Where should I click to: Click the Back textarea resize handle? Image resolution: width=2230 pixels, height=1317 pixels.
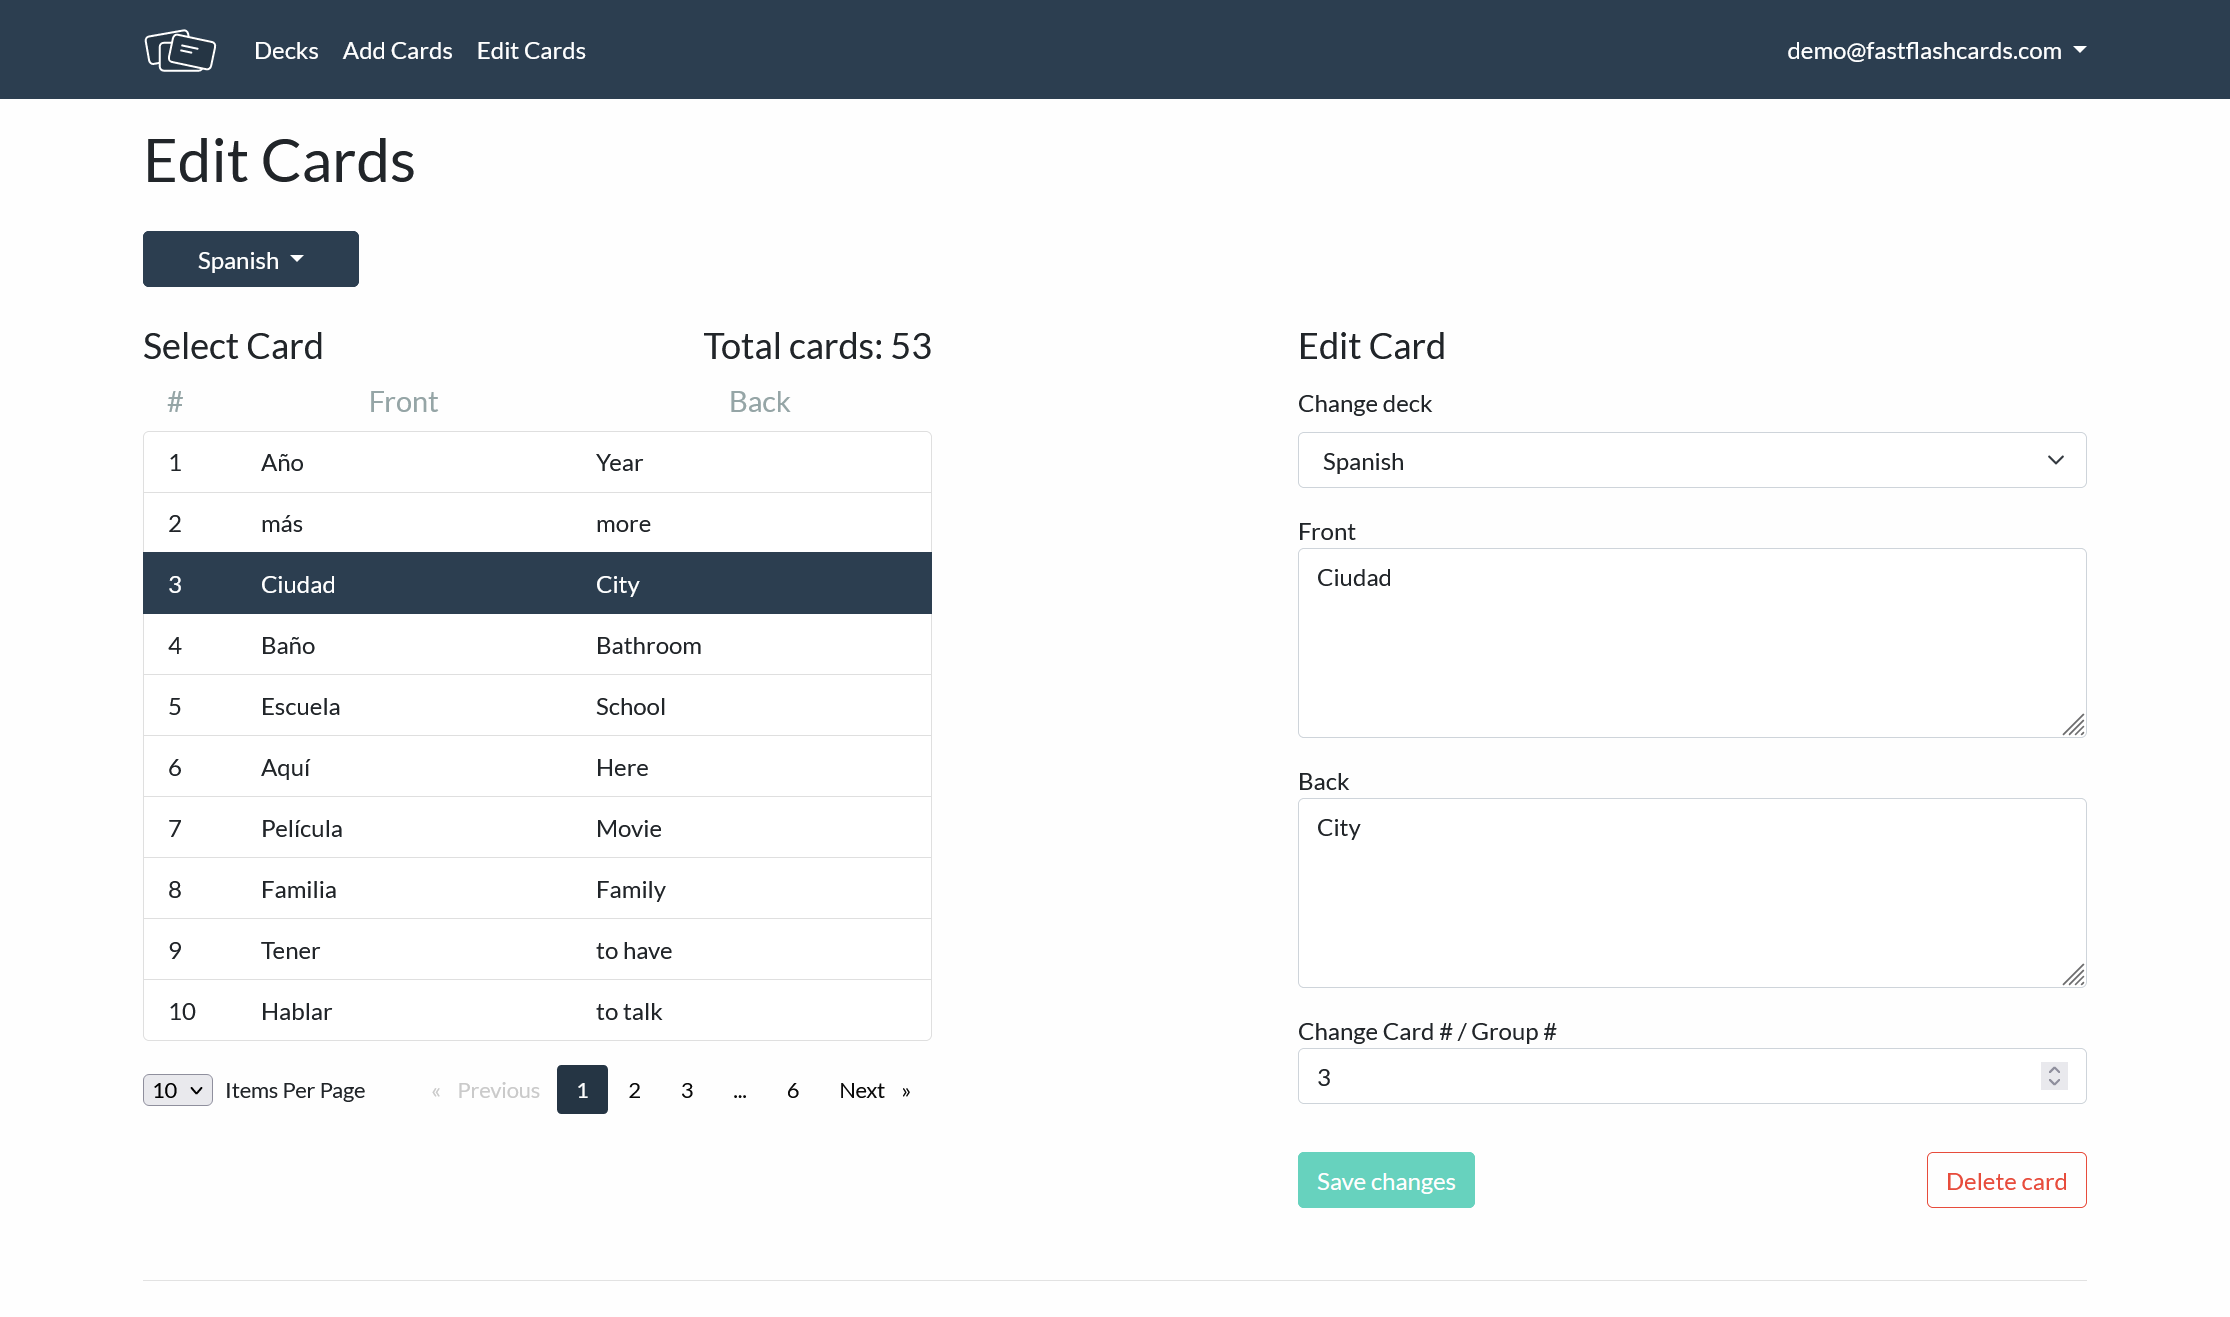point(2073,975)
